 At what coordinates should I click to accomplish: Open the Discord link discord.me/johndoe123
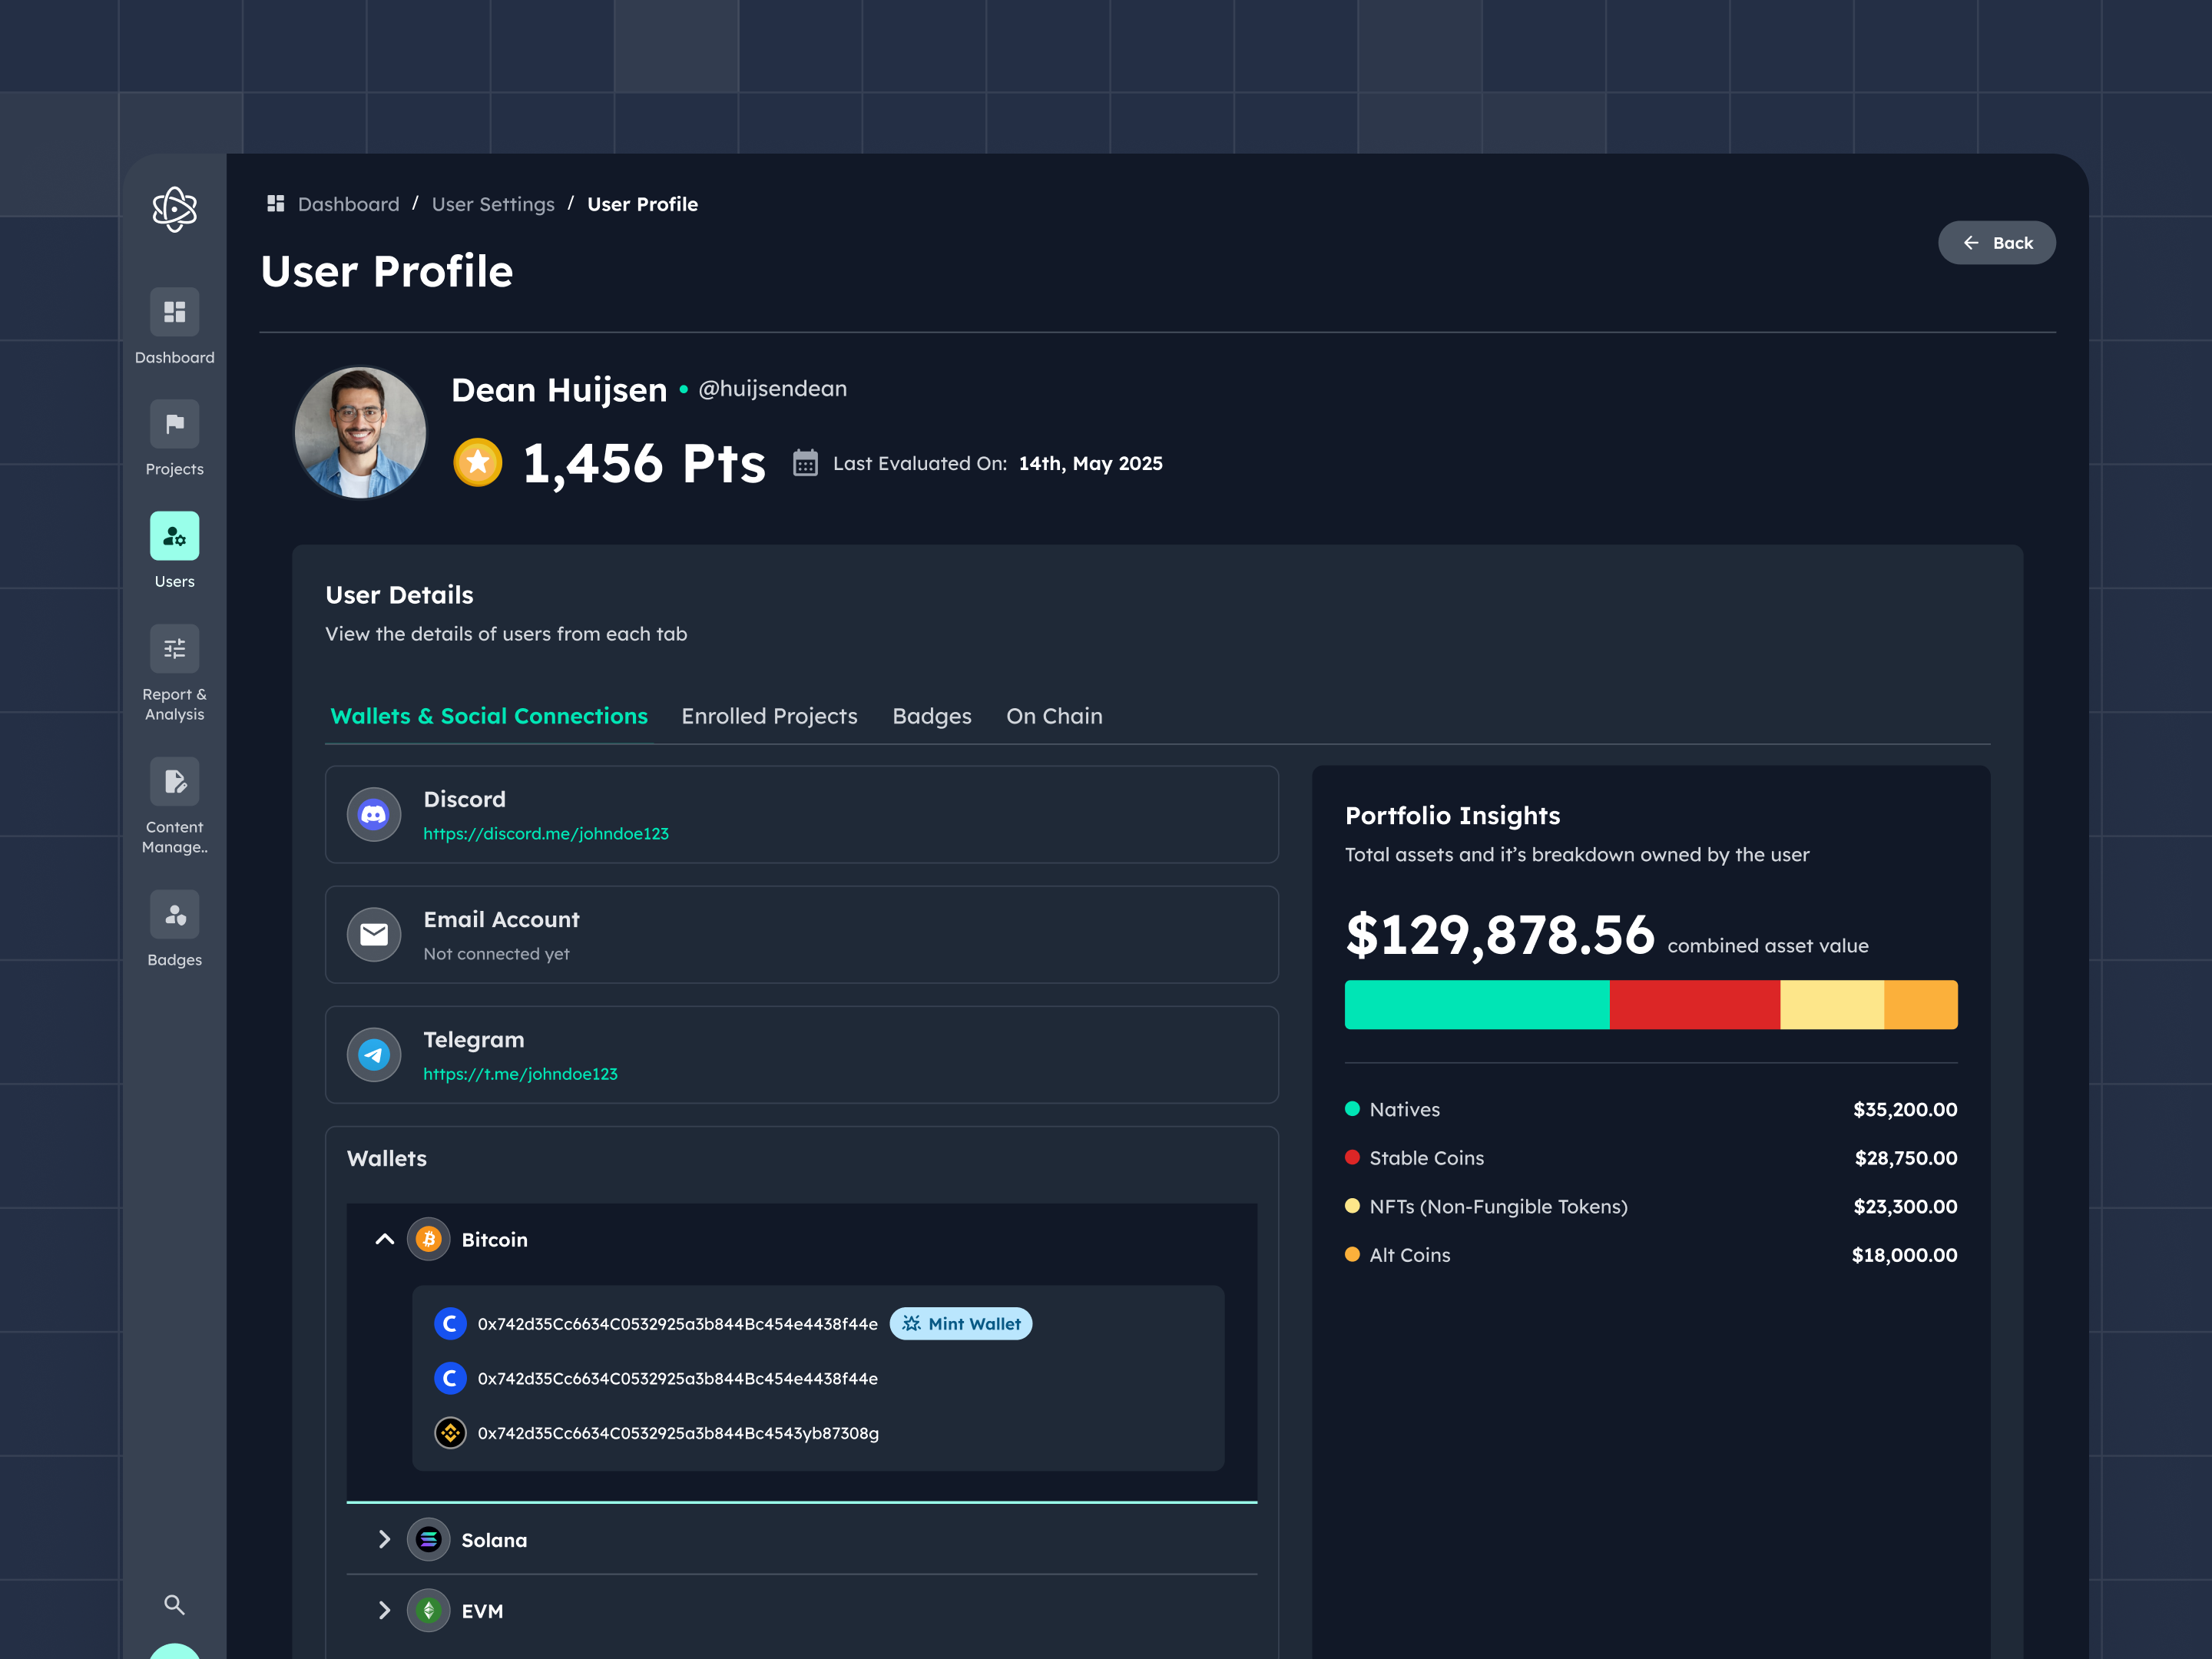point(546,833)
